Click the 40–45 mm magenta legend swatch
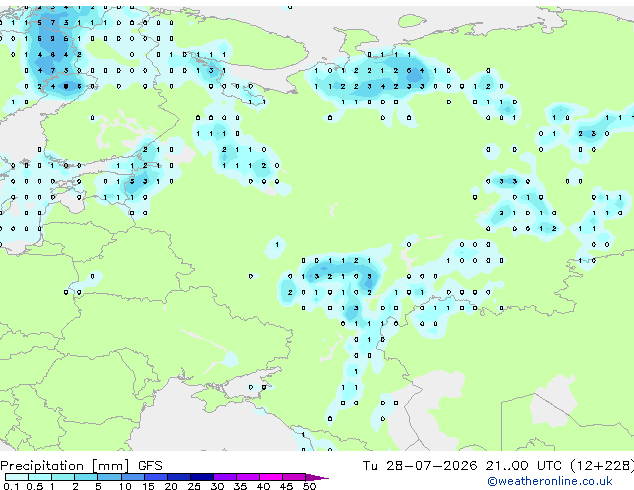This screenshot has height=490, width=634. point(271,477)
